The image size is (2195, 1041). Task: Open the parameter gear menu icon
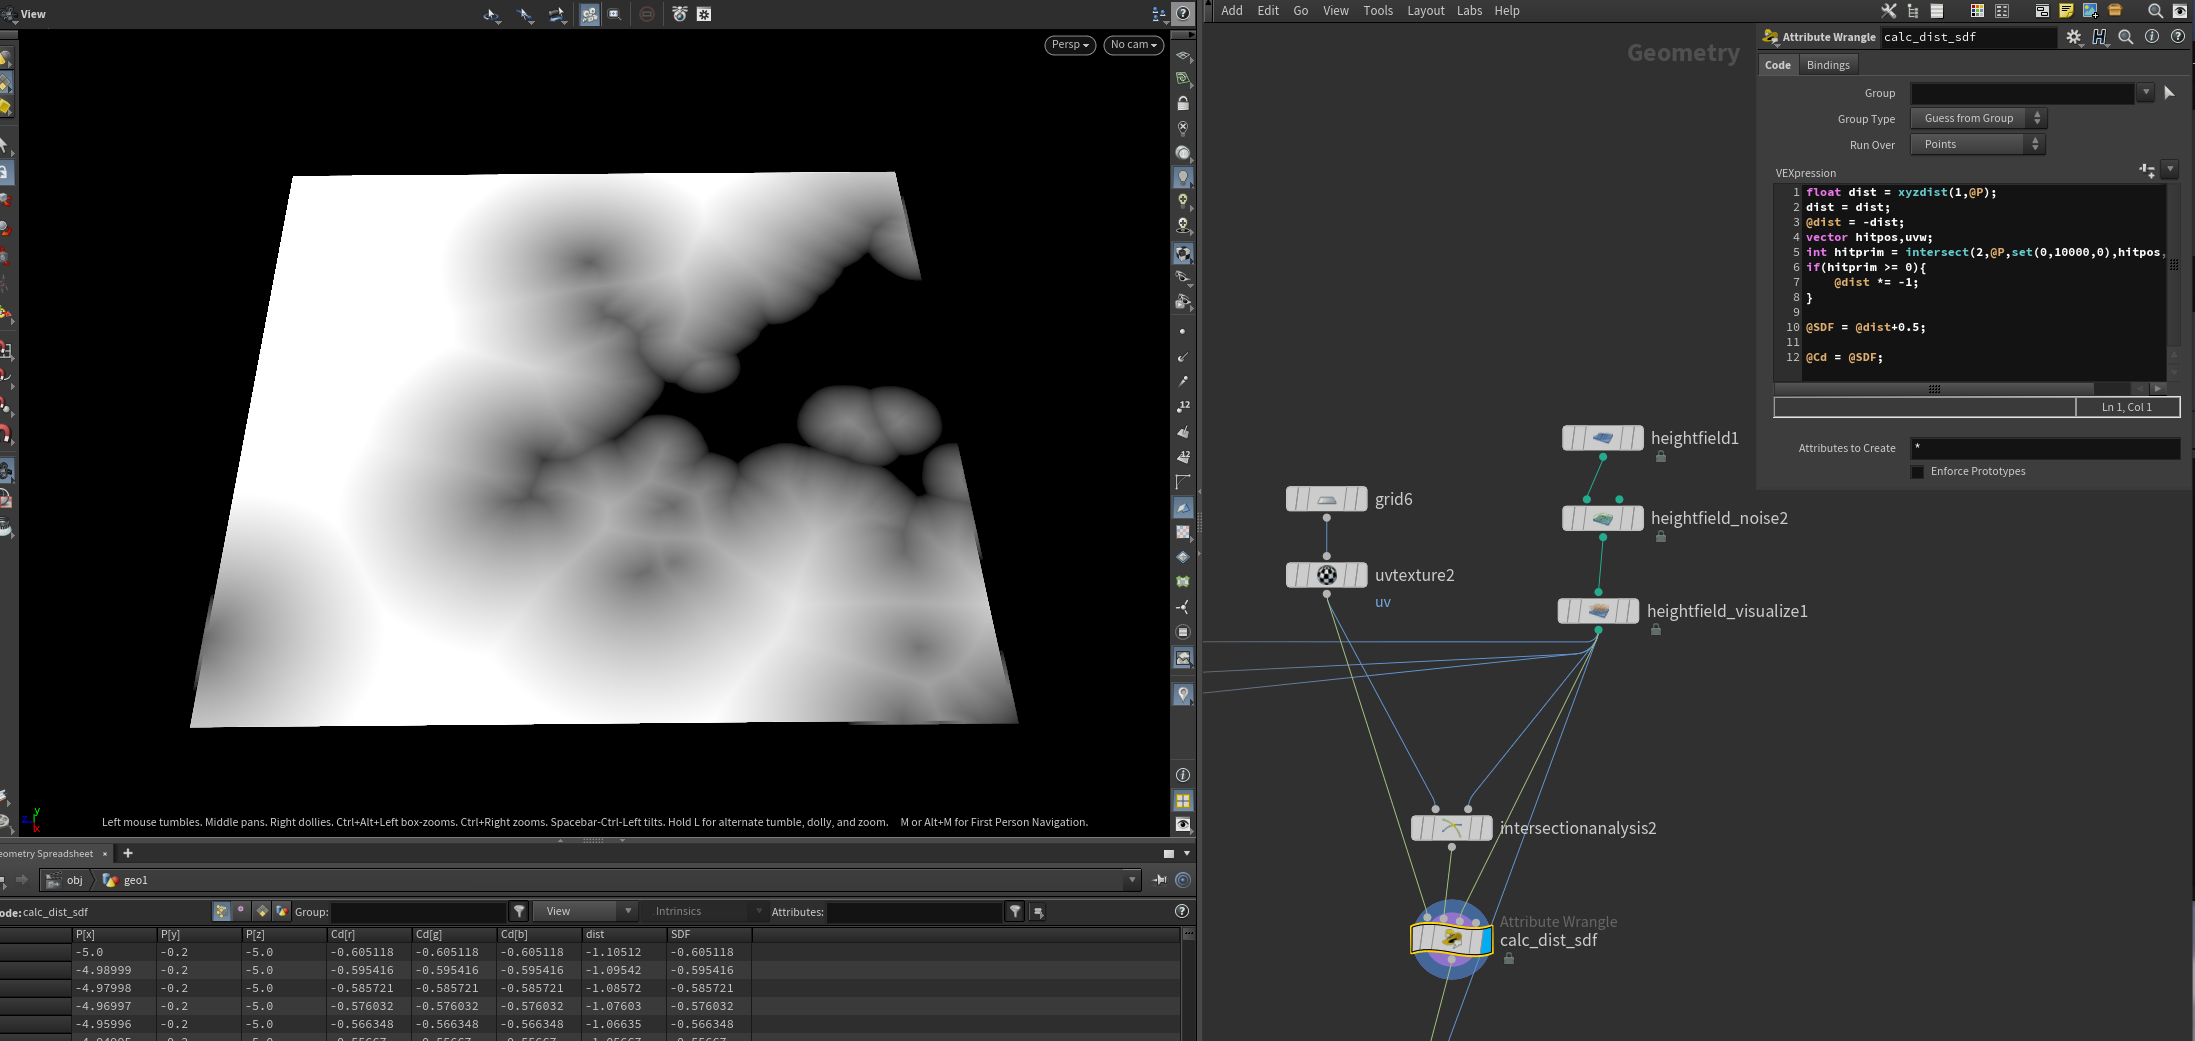pyautogui.click(x=2074, y=37)
